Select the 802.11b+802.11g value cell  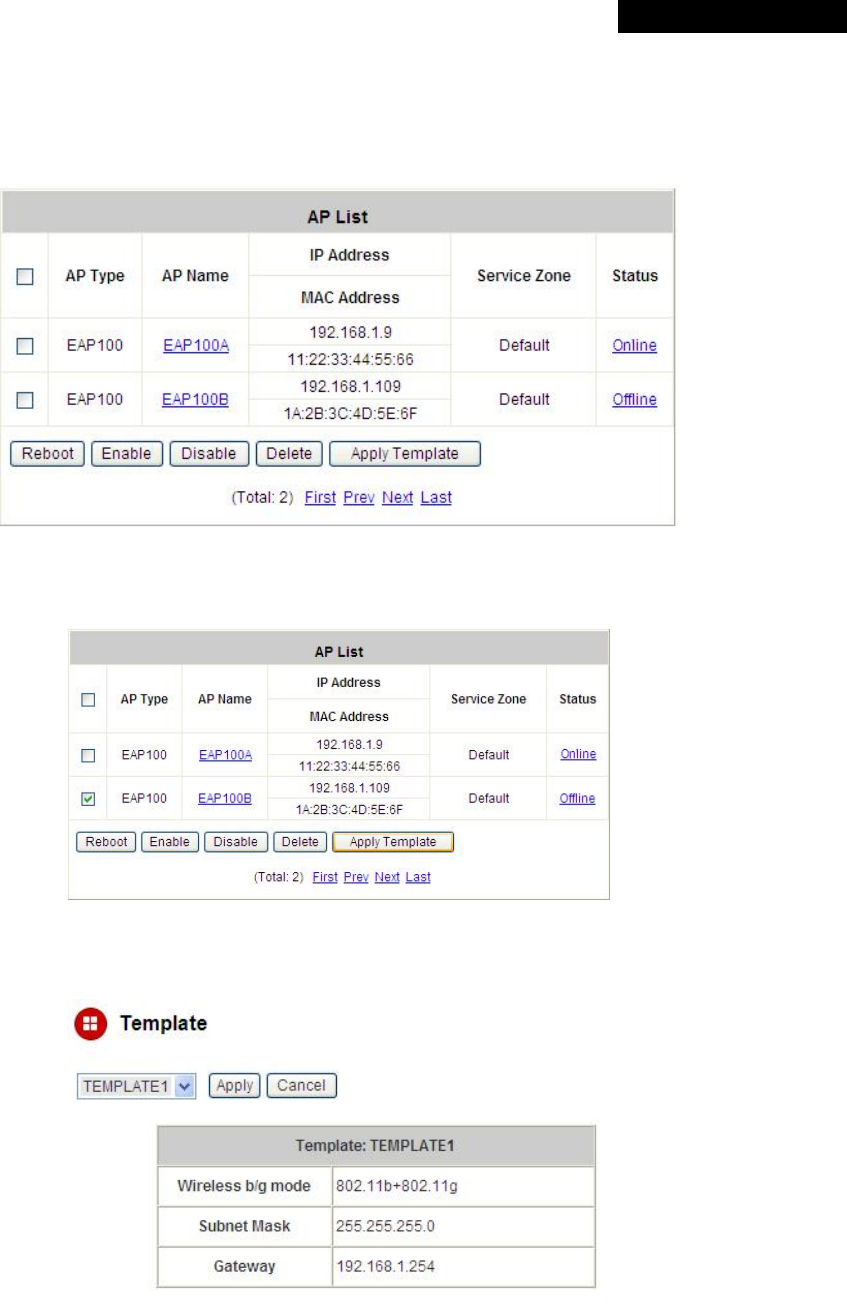(463, 1187)
